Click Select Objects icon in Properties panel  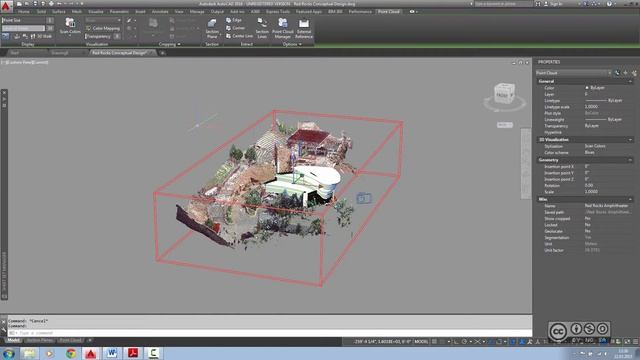click(625, 73)
